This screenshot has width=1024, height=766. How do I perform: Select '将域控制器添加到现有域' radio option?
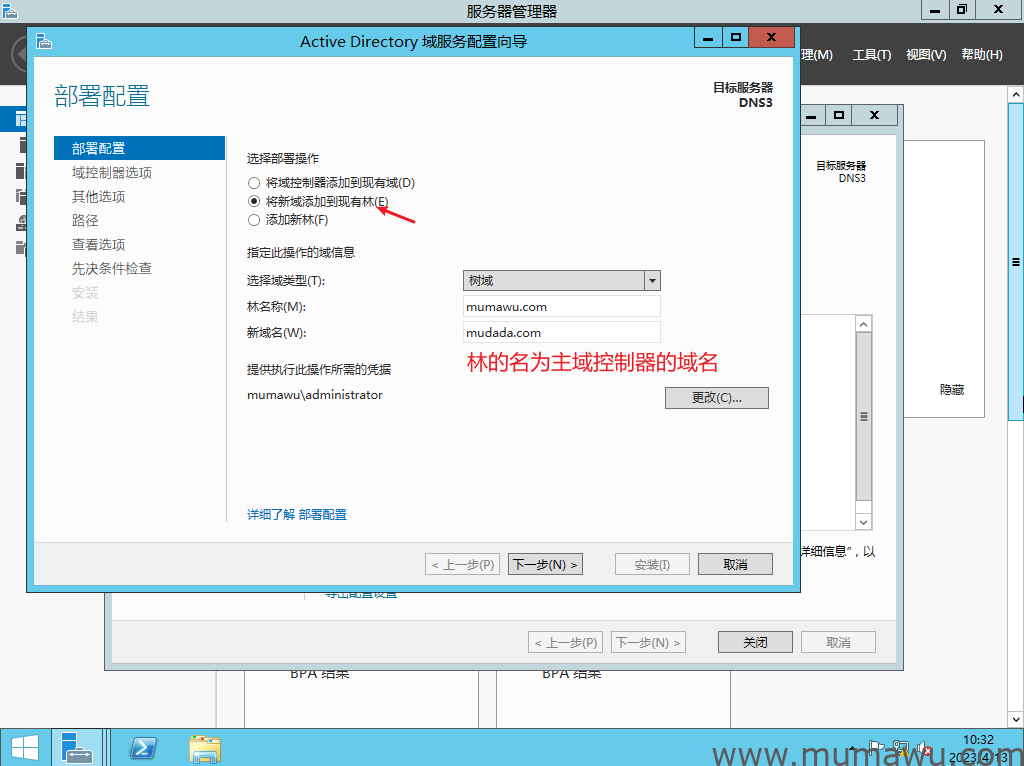(x=254, y=183)
